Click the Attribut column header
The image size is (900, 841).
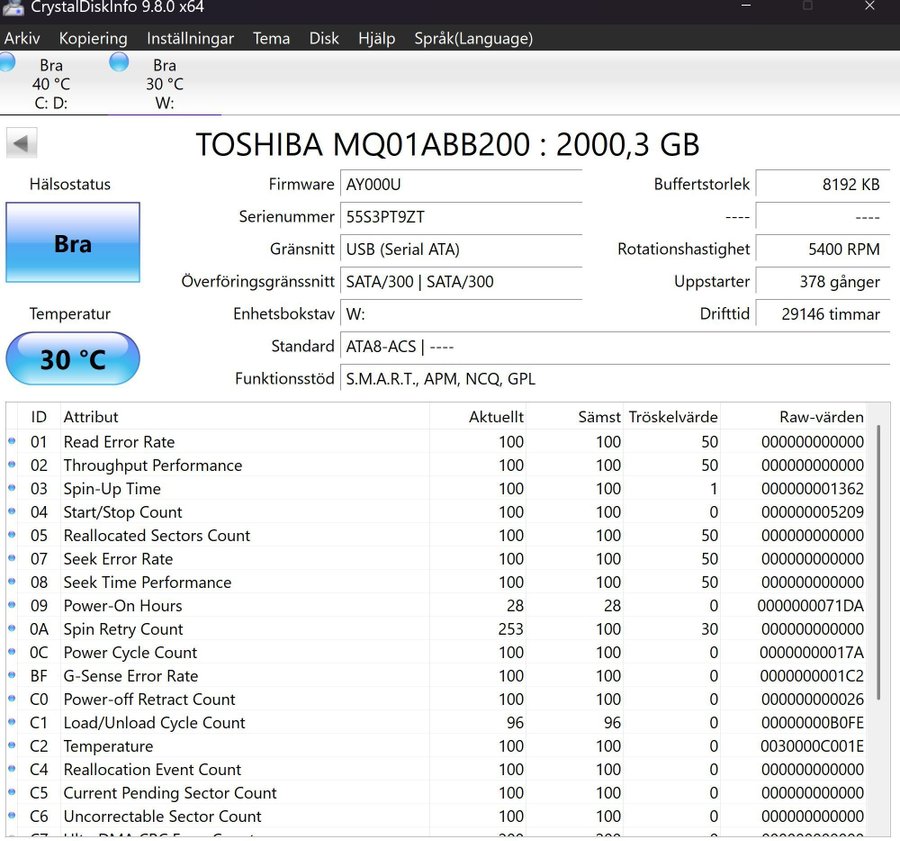tap(245, 417)
